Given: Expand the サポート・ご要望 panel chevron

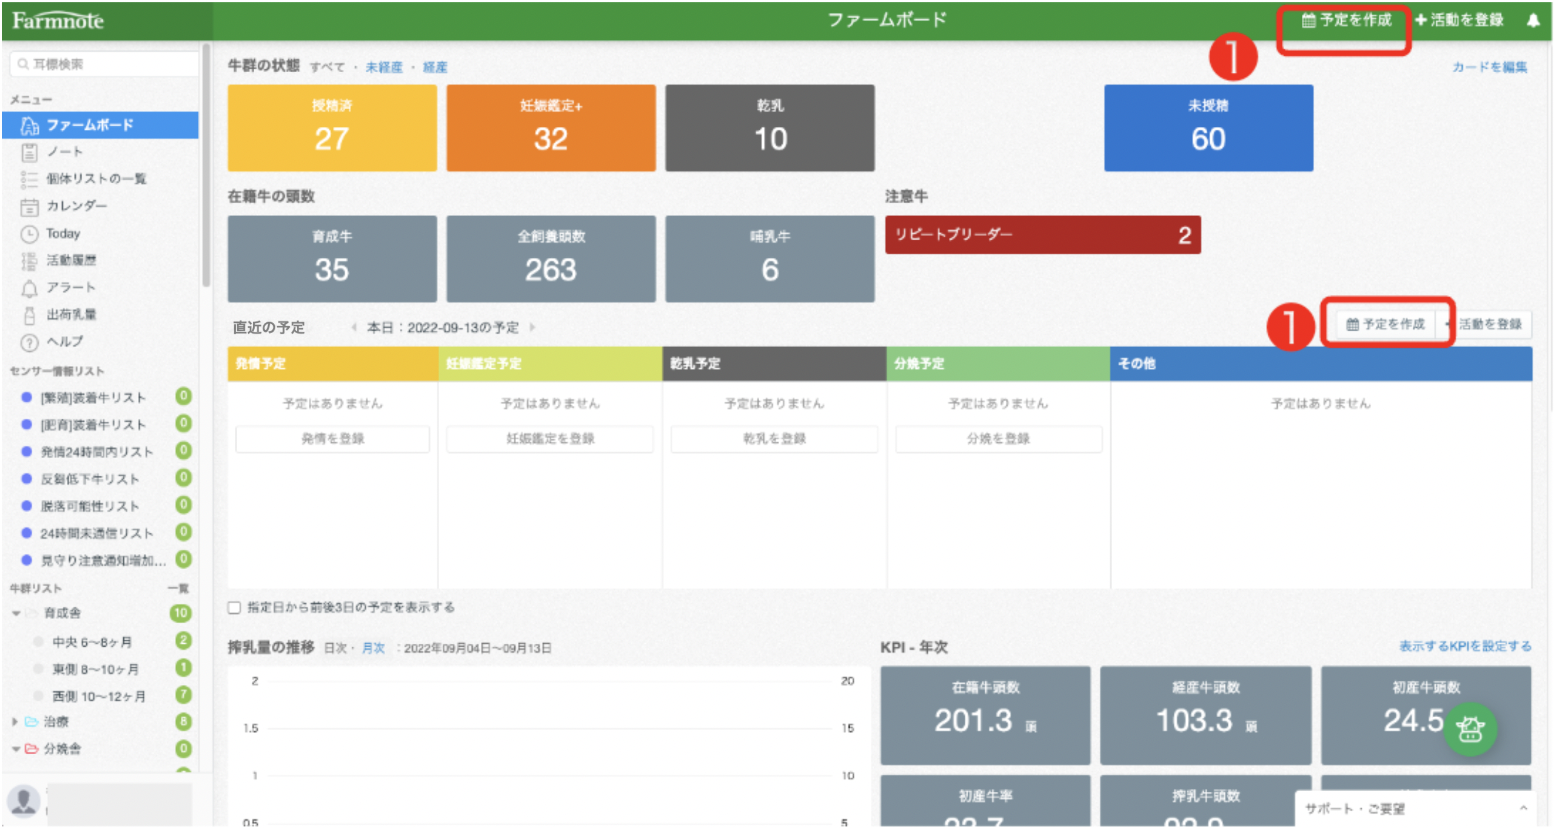Looking at the screenshot, I should click(1523, 808).
